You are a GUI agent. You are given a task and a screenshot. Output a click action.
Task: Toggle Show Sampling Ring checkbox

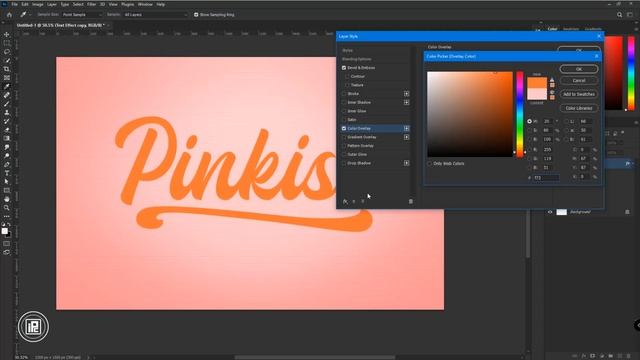[196, 15]
